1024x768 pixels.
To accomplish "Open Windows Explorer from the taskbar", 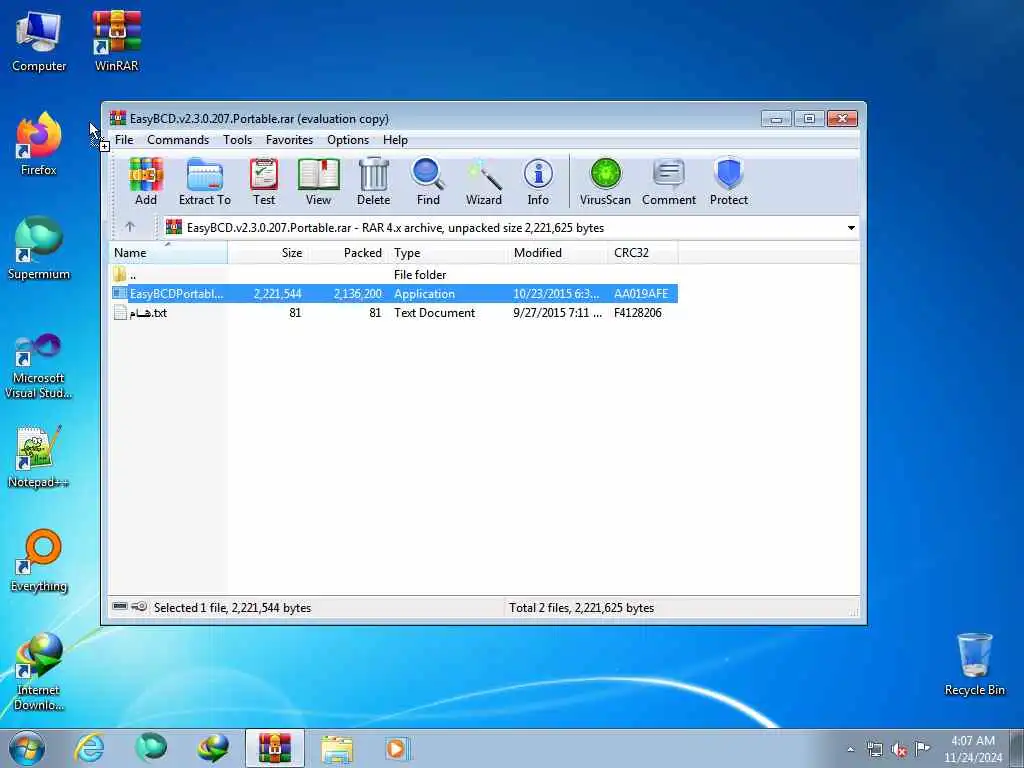I will tap(337, 748).
